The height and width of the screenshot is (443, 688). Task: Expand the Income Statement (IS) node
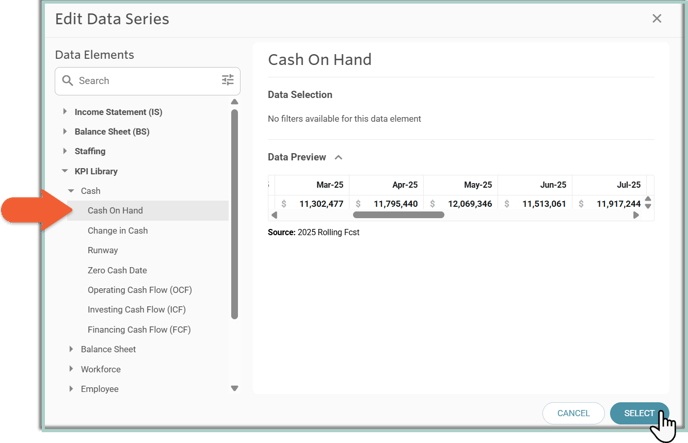(65, 111)
